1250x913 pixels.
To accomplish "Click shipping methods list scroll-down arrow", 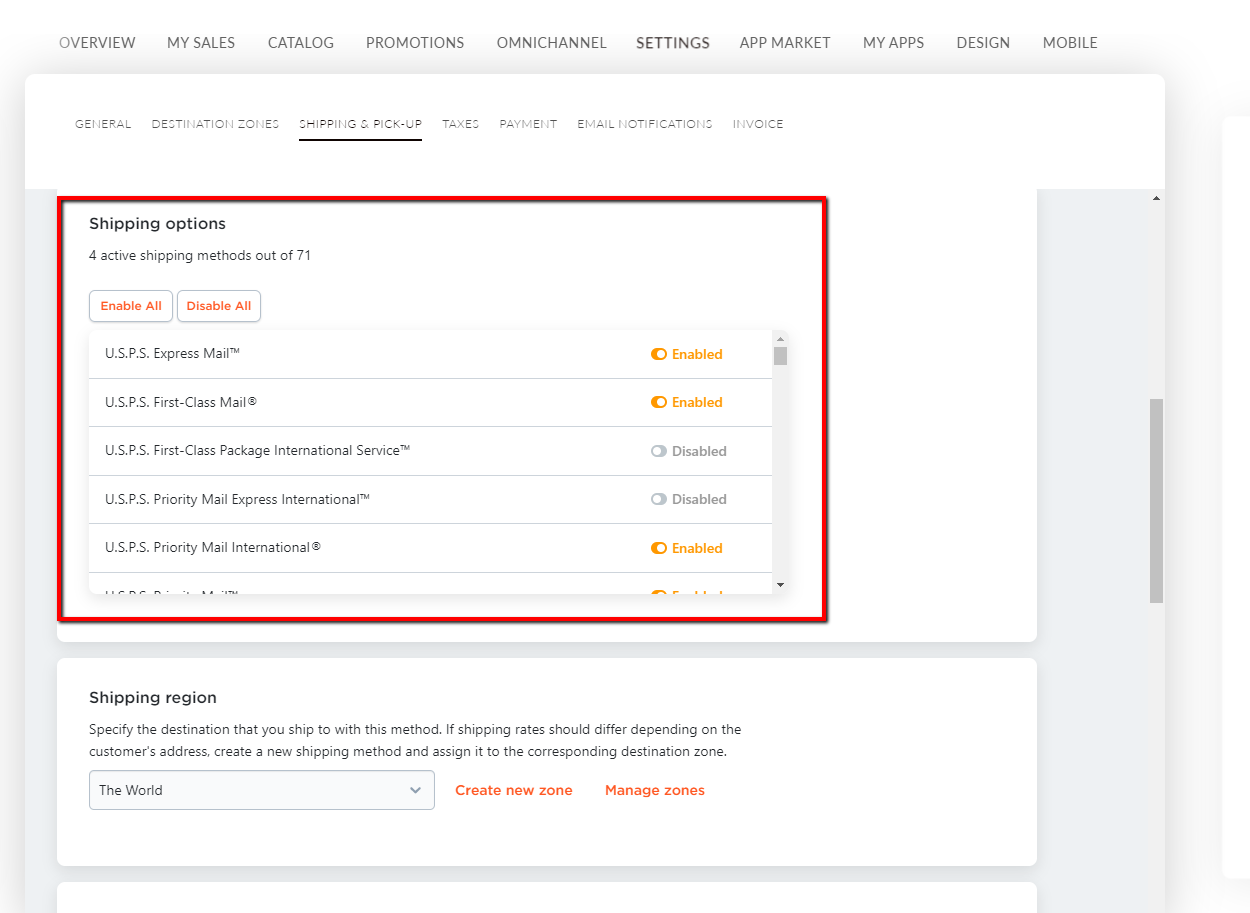I will (x=780, y=584).
